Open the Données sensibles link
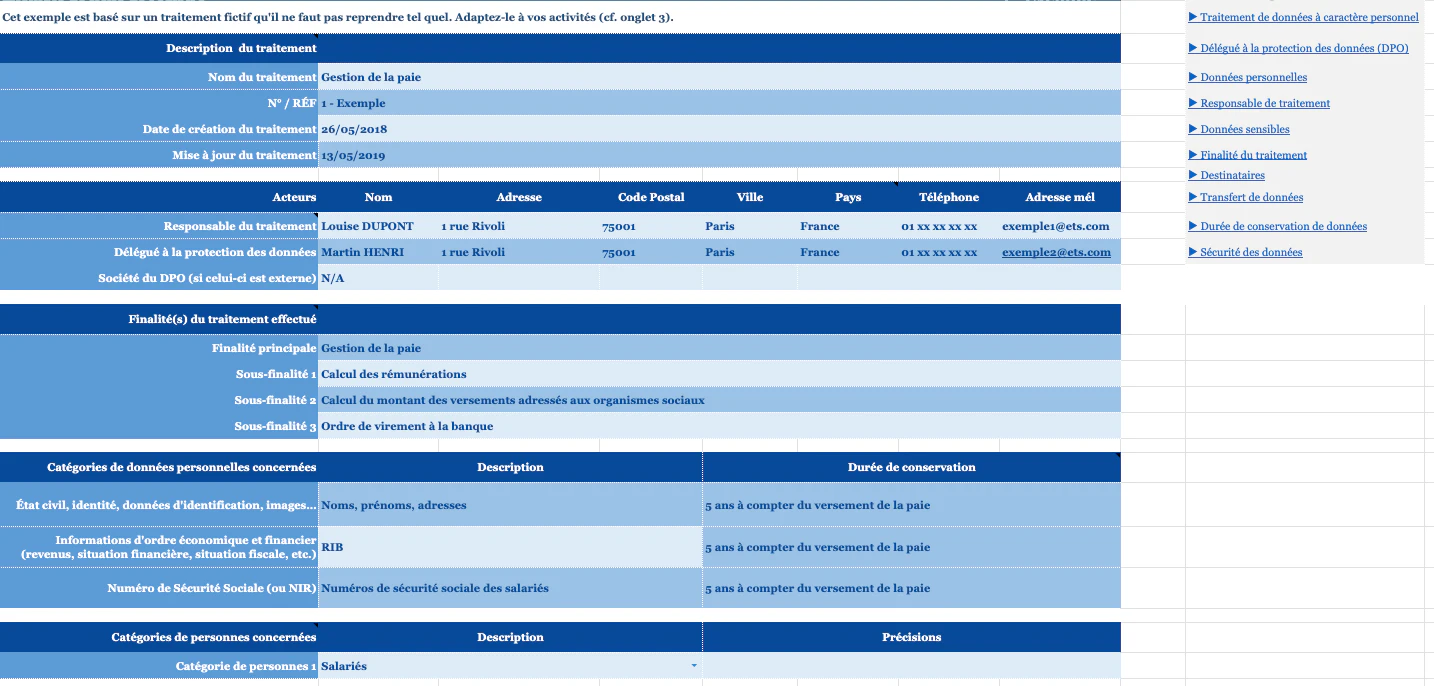The image size is (1434, 686). (x=1238, y=129)
